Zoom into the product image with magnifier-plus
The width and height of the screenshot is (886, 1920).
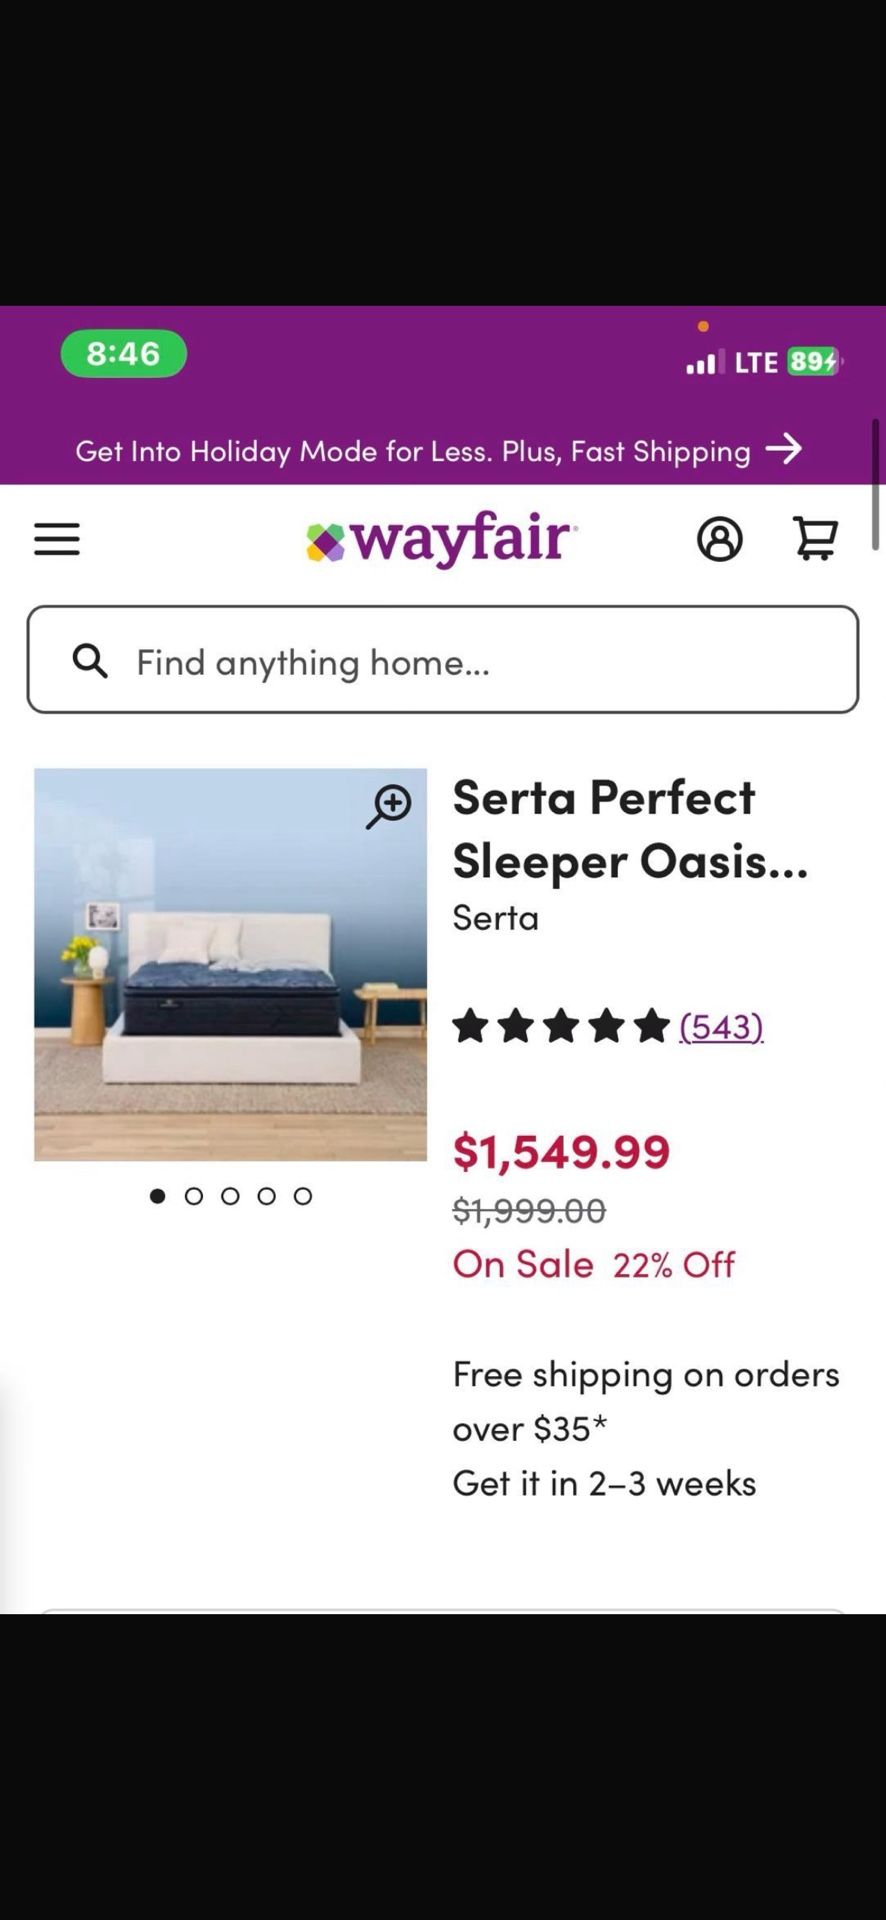click(388, 806)
